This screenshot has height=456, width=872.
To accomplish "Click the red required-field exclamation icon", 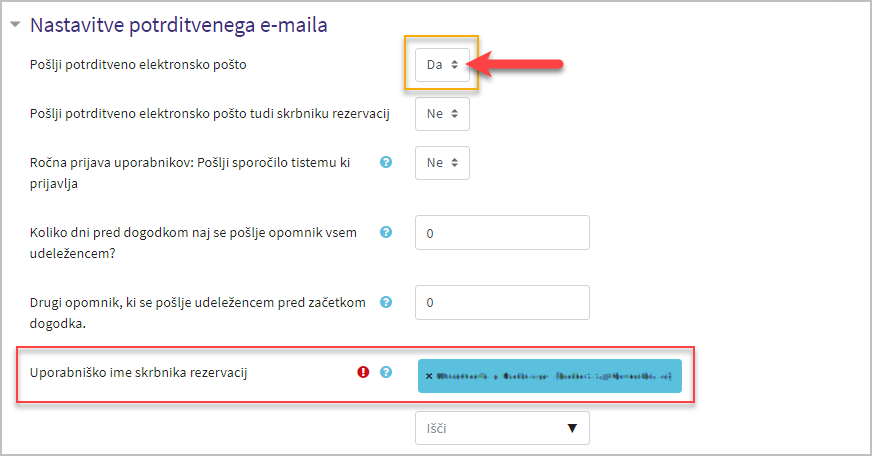I will pyautogui.click(x=363, y=372).
